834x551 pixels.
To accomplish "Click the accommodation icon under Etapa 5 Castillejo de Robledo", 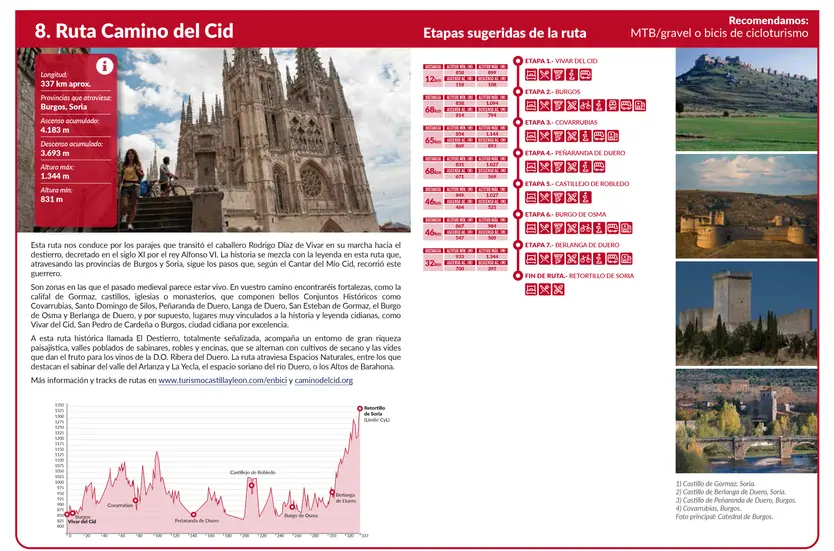I will point(531,198).
